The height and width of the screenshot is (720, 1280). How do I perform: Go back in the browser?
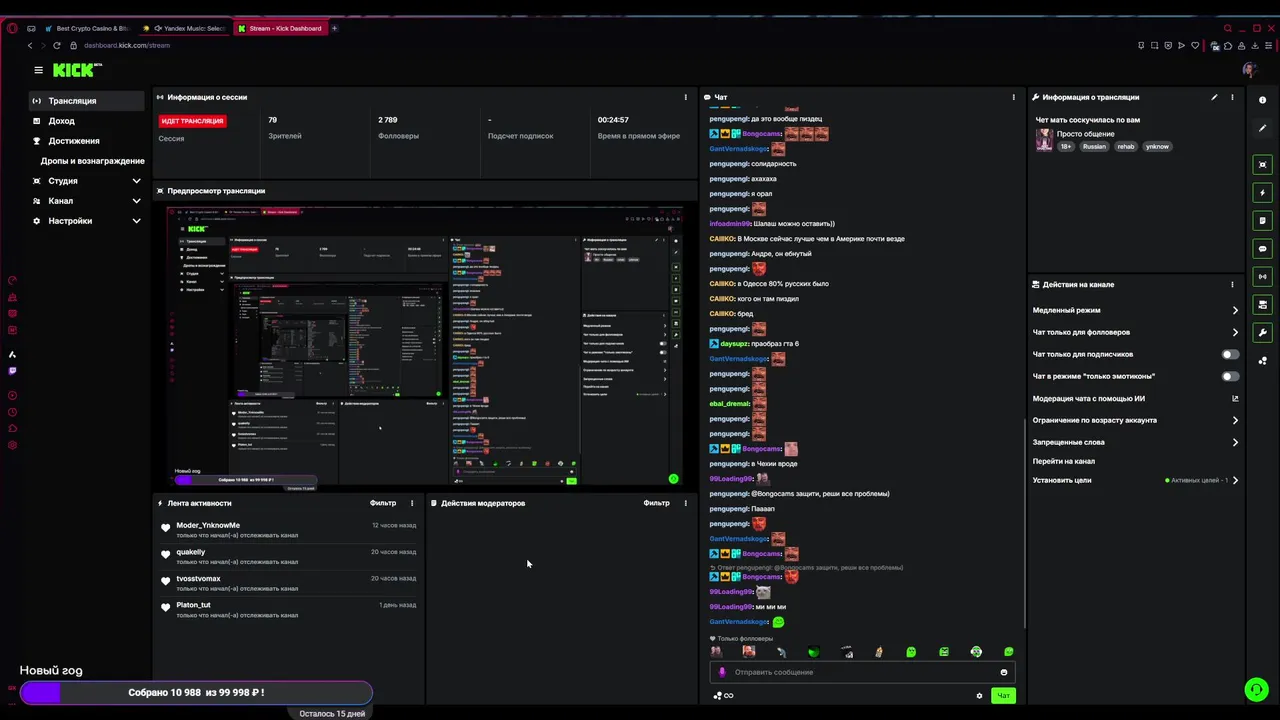(x=30, y=45)
